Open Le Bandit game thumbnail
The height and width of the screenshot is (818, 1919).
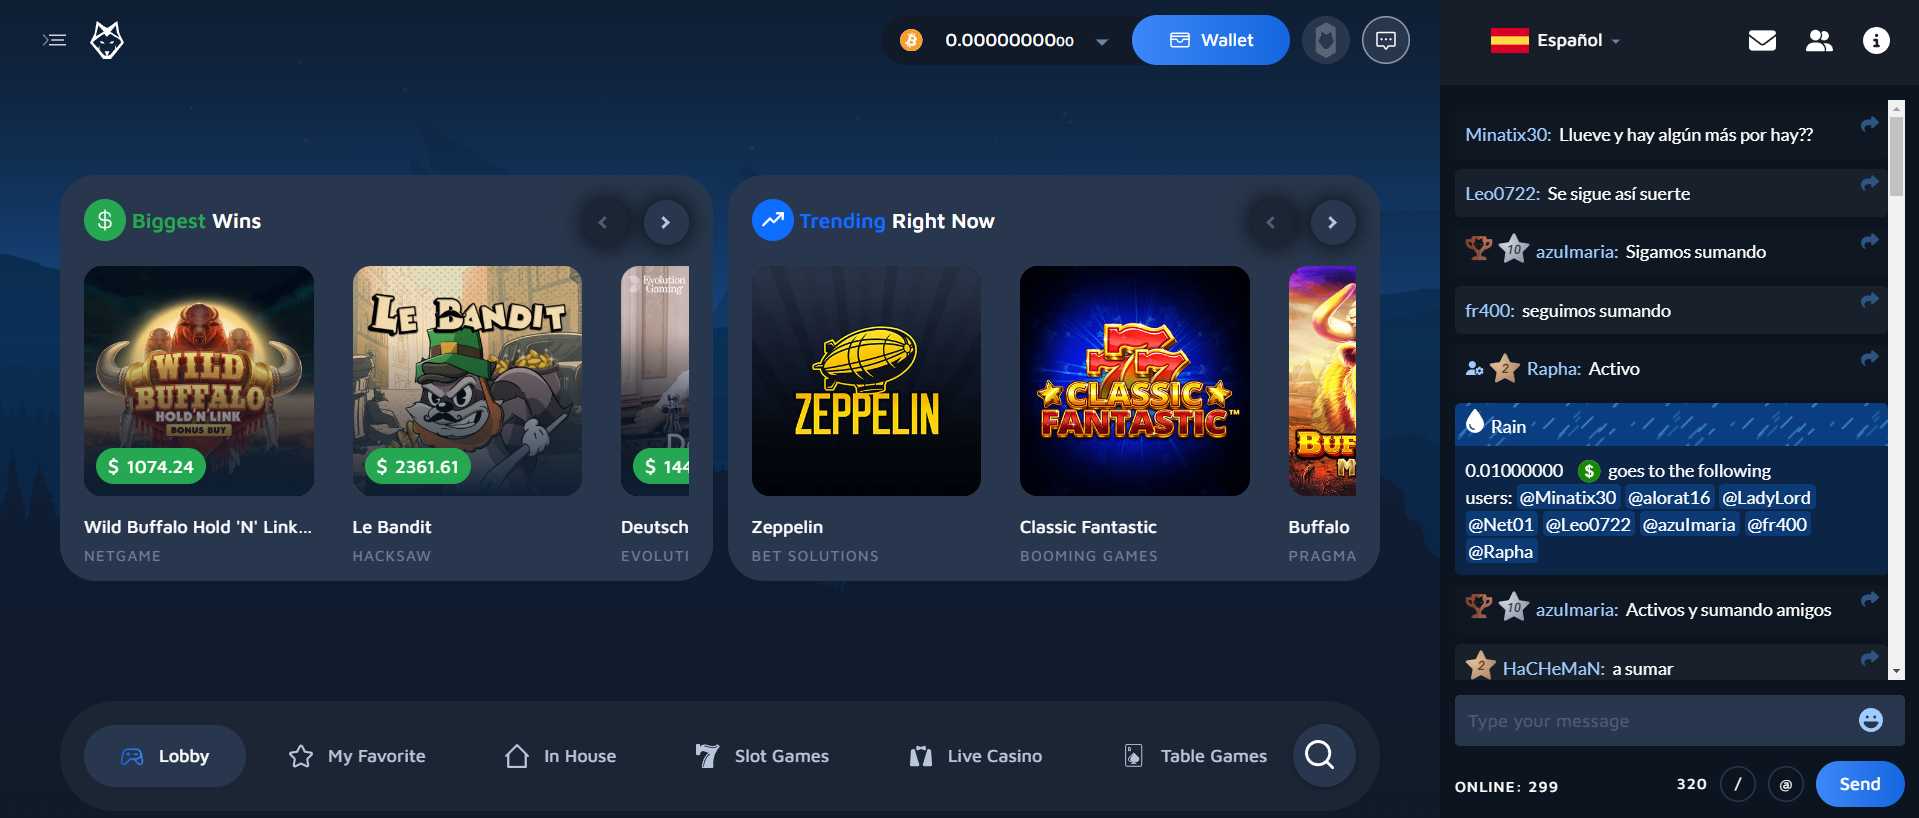tap(467, 381)
